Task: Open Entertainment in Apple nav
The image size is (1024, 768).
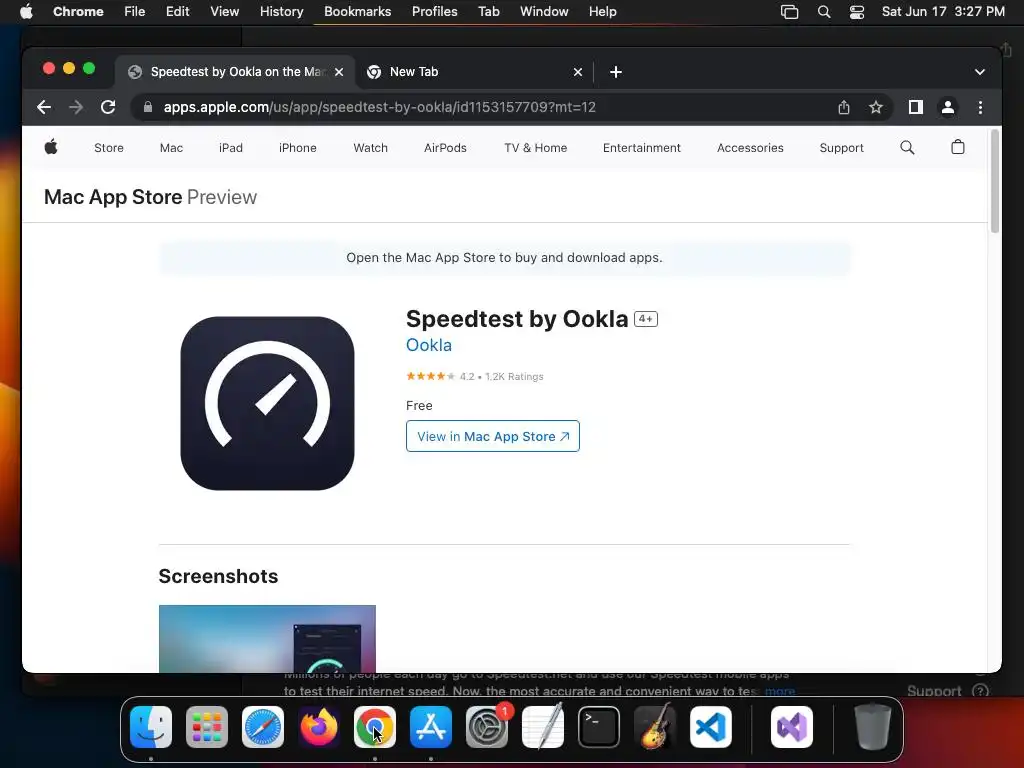Action: (x=641, y=148)
